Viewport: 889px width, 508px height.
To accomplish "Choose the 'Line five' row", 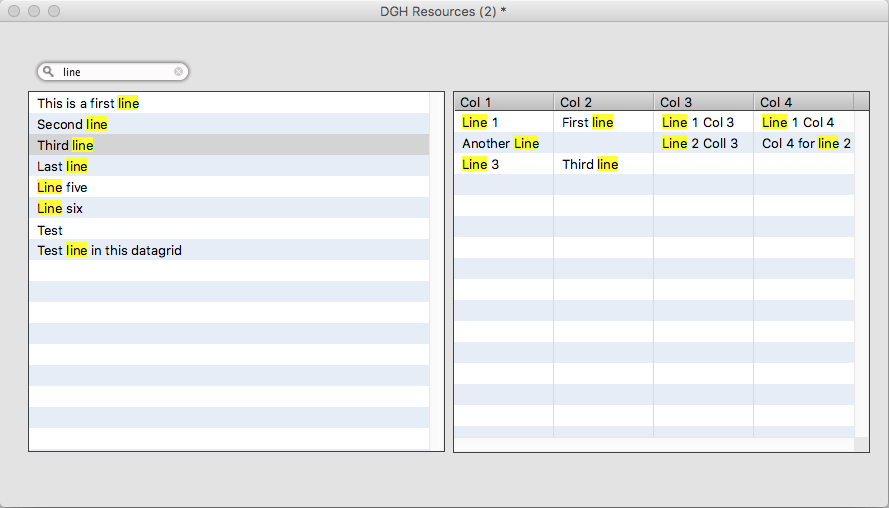I will point(62,187).
